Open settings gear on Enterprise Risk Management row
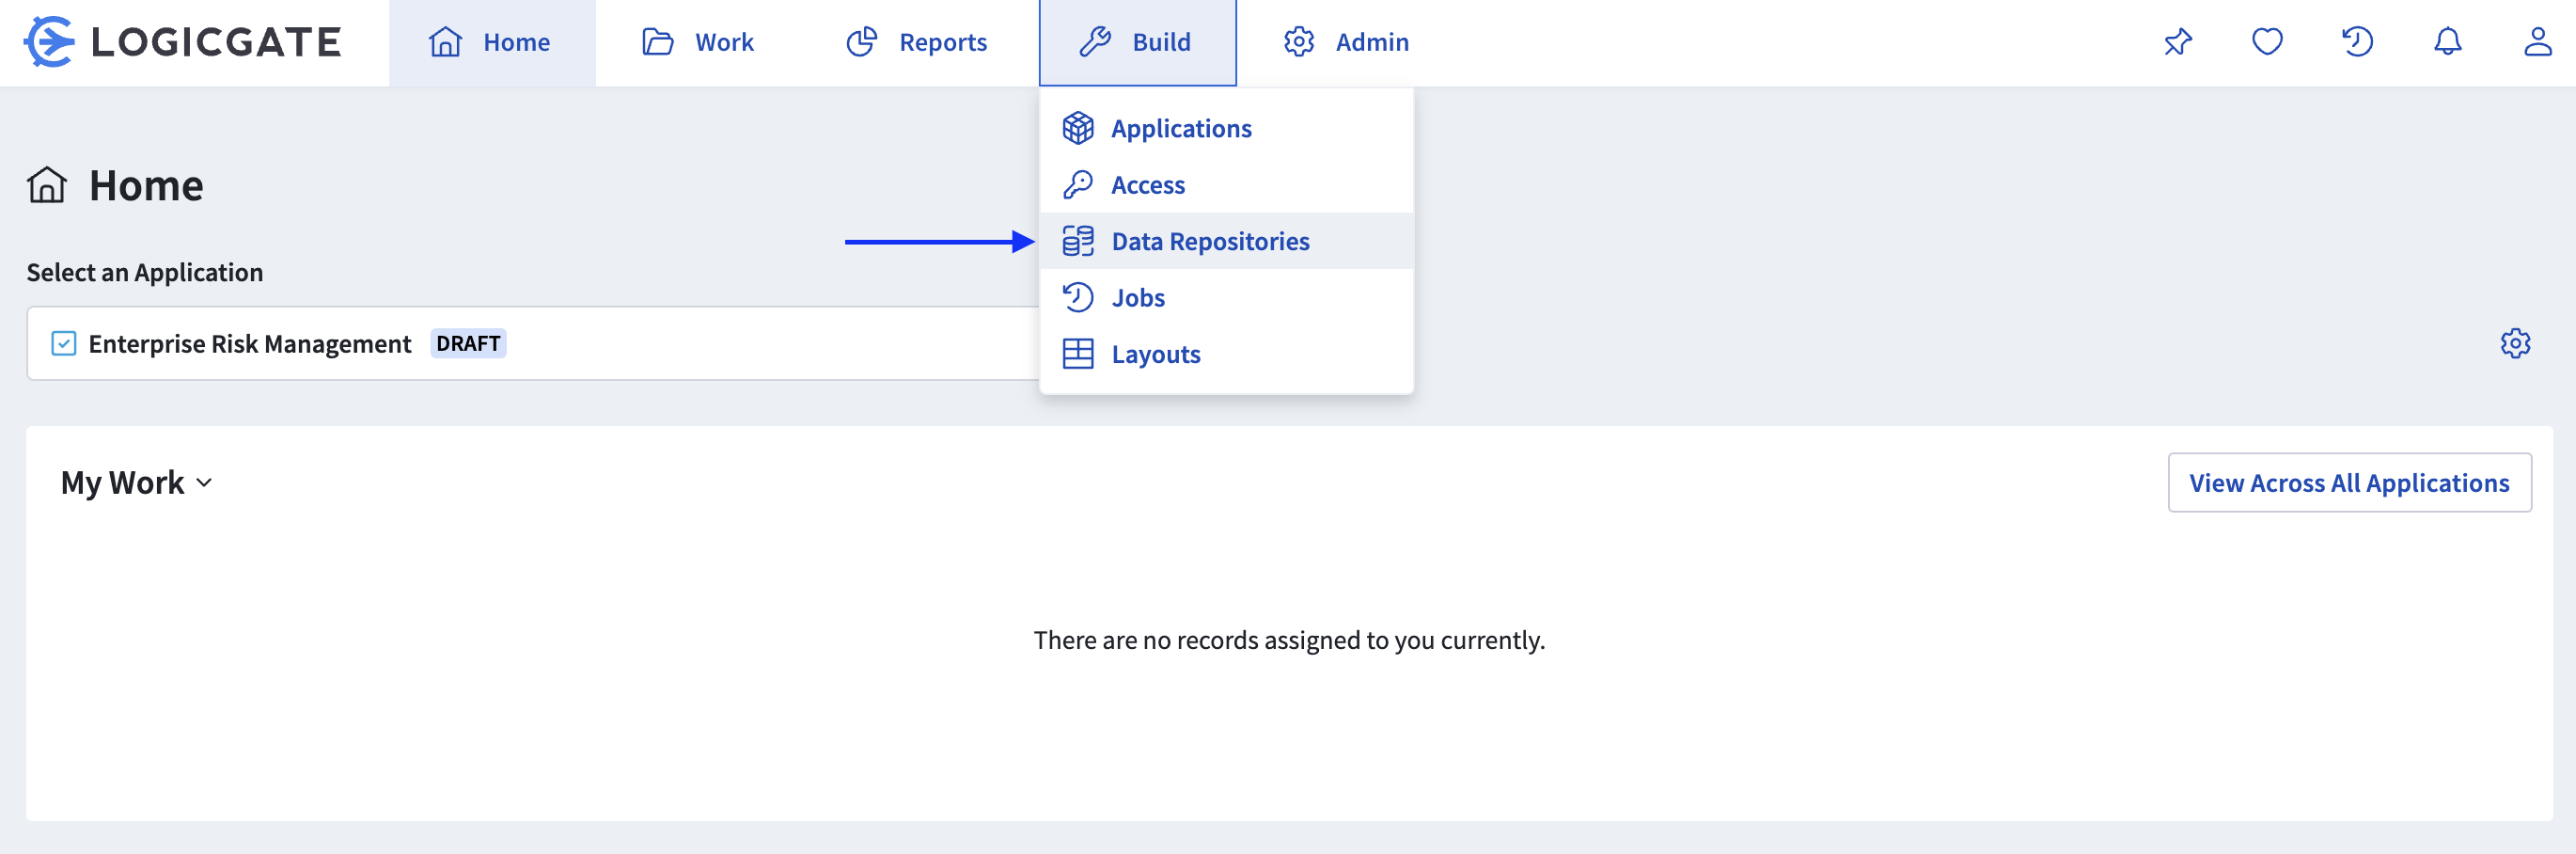Screen dimensions: 2576x854 pos(2516,343)
